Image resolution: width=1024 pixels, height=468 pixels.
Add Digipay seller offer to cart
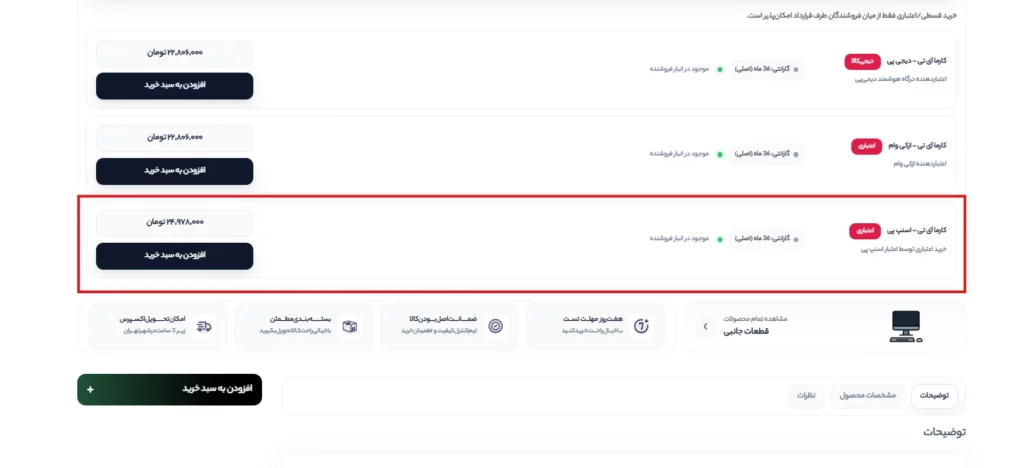tap(174, 86)
